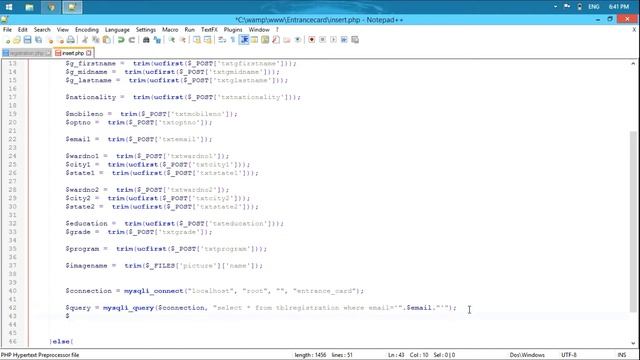Image resolution: width=640 pixels, height=360 pixels.
Task: Open the File menu
Action: (7, 30)
